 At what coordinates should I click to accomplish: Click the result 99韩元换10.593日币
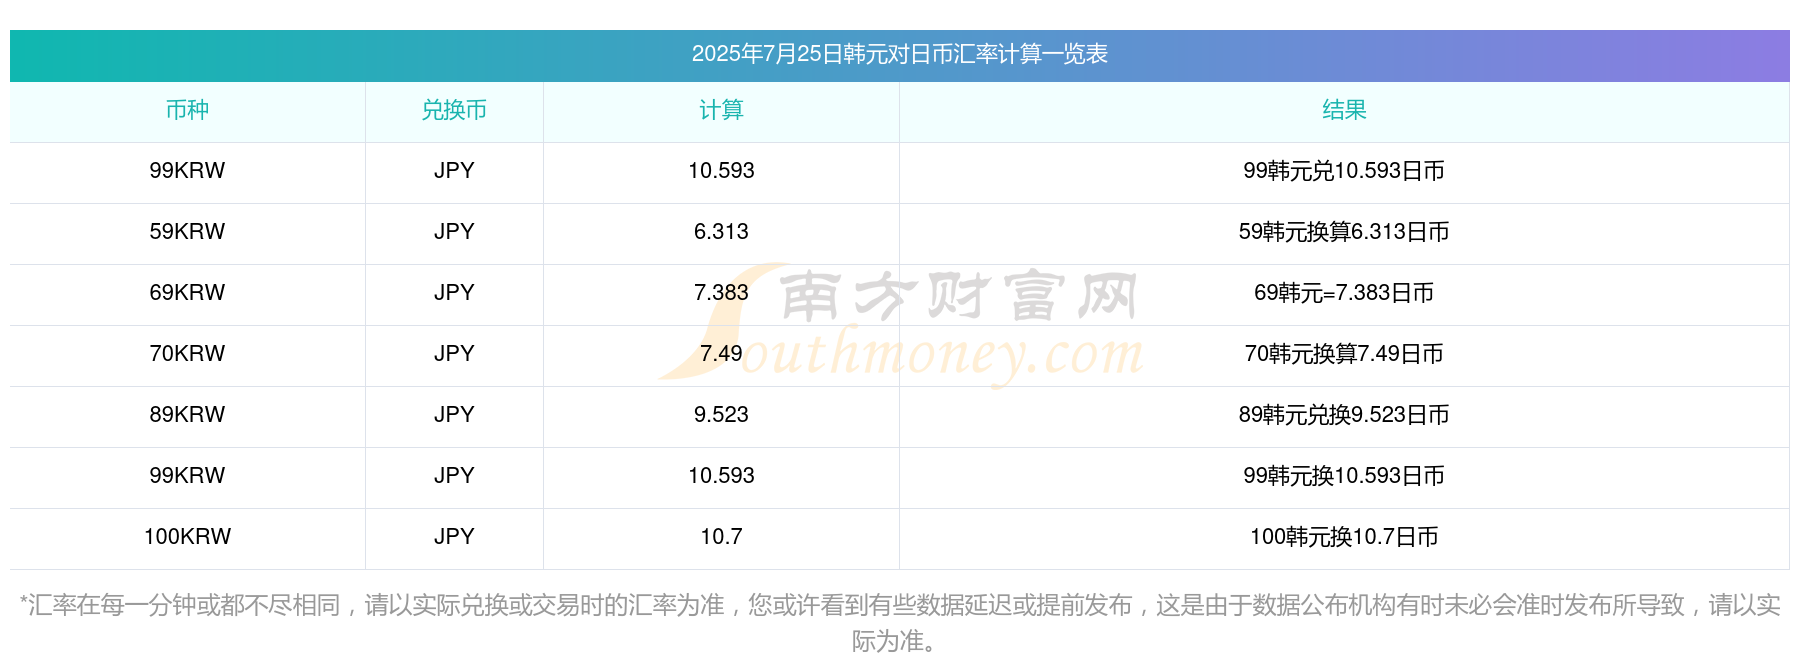[1344, 476]
